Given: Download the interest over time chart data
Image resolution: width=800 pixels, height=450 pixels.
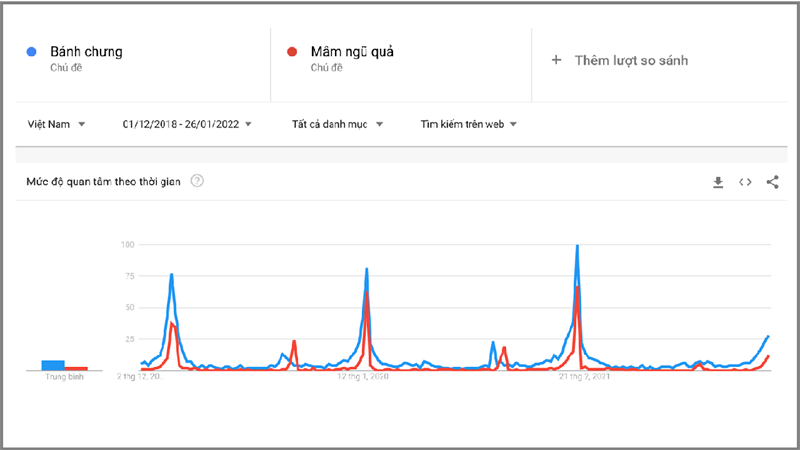Looking at the screenshot, I should click(x=717, y=182).
